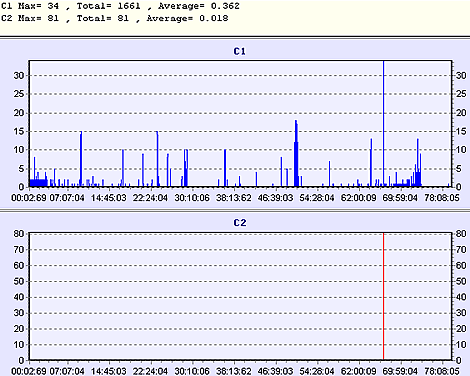This screenshot has width=470, height=376.
Task: Click '54:28:04' time label under C1 chart
Action: (x=317, y=198)
